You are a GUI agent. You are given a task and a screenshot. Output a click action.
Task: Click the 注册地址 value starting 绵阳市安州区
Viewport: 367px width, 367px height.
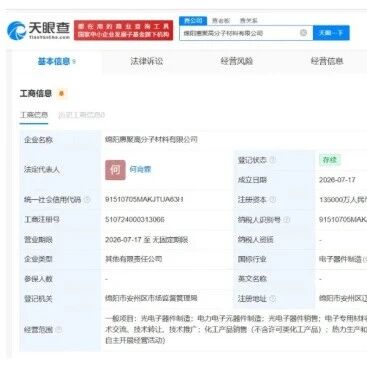[x=343, y=298]
